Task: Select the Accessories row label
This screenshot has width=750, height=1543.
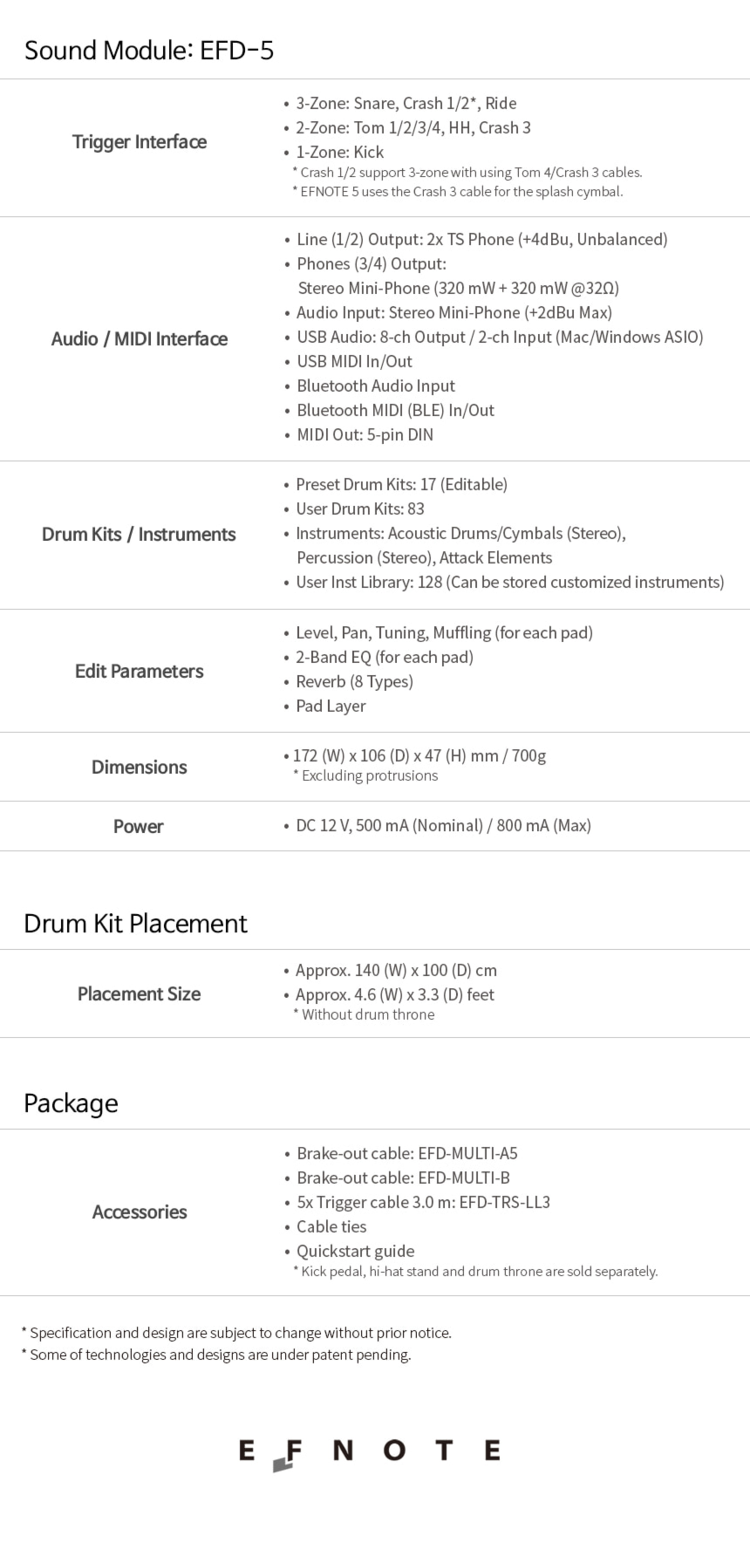Action: coord(139,1212)
